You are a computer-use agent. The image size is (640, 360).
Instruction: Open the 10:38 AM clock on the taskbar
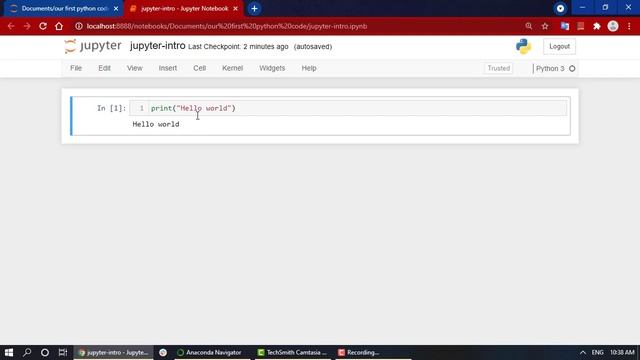click(622, 352)
